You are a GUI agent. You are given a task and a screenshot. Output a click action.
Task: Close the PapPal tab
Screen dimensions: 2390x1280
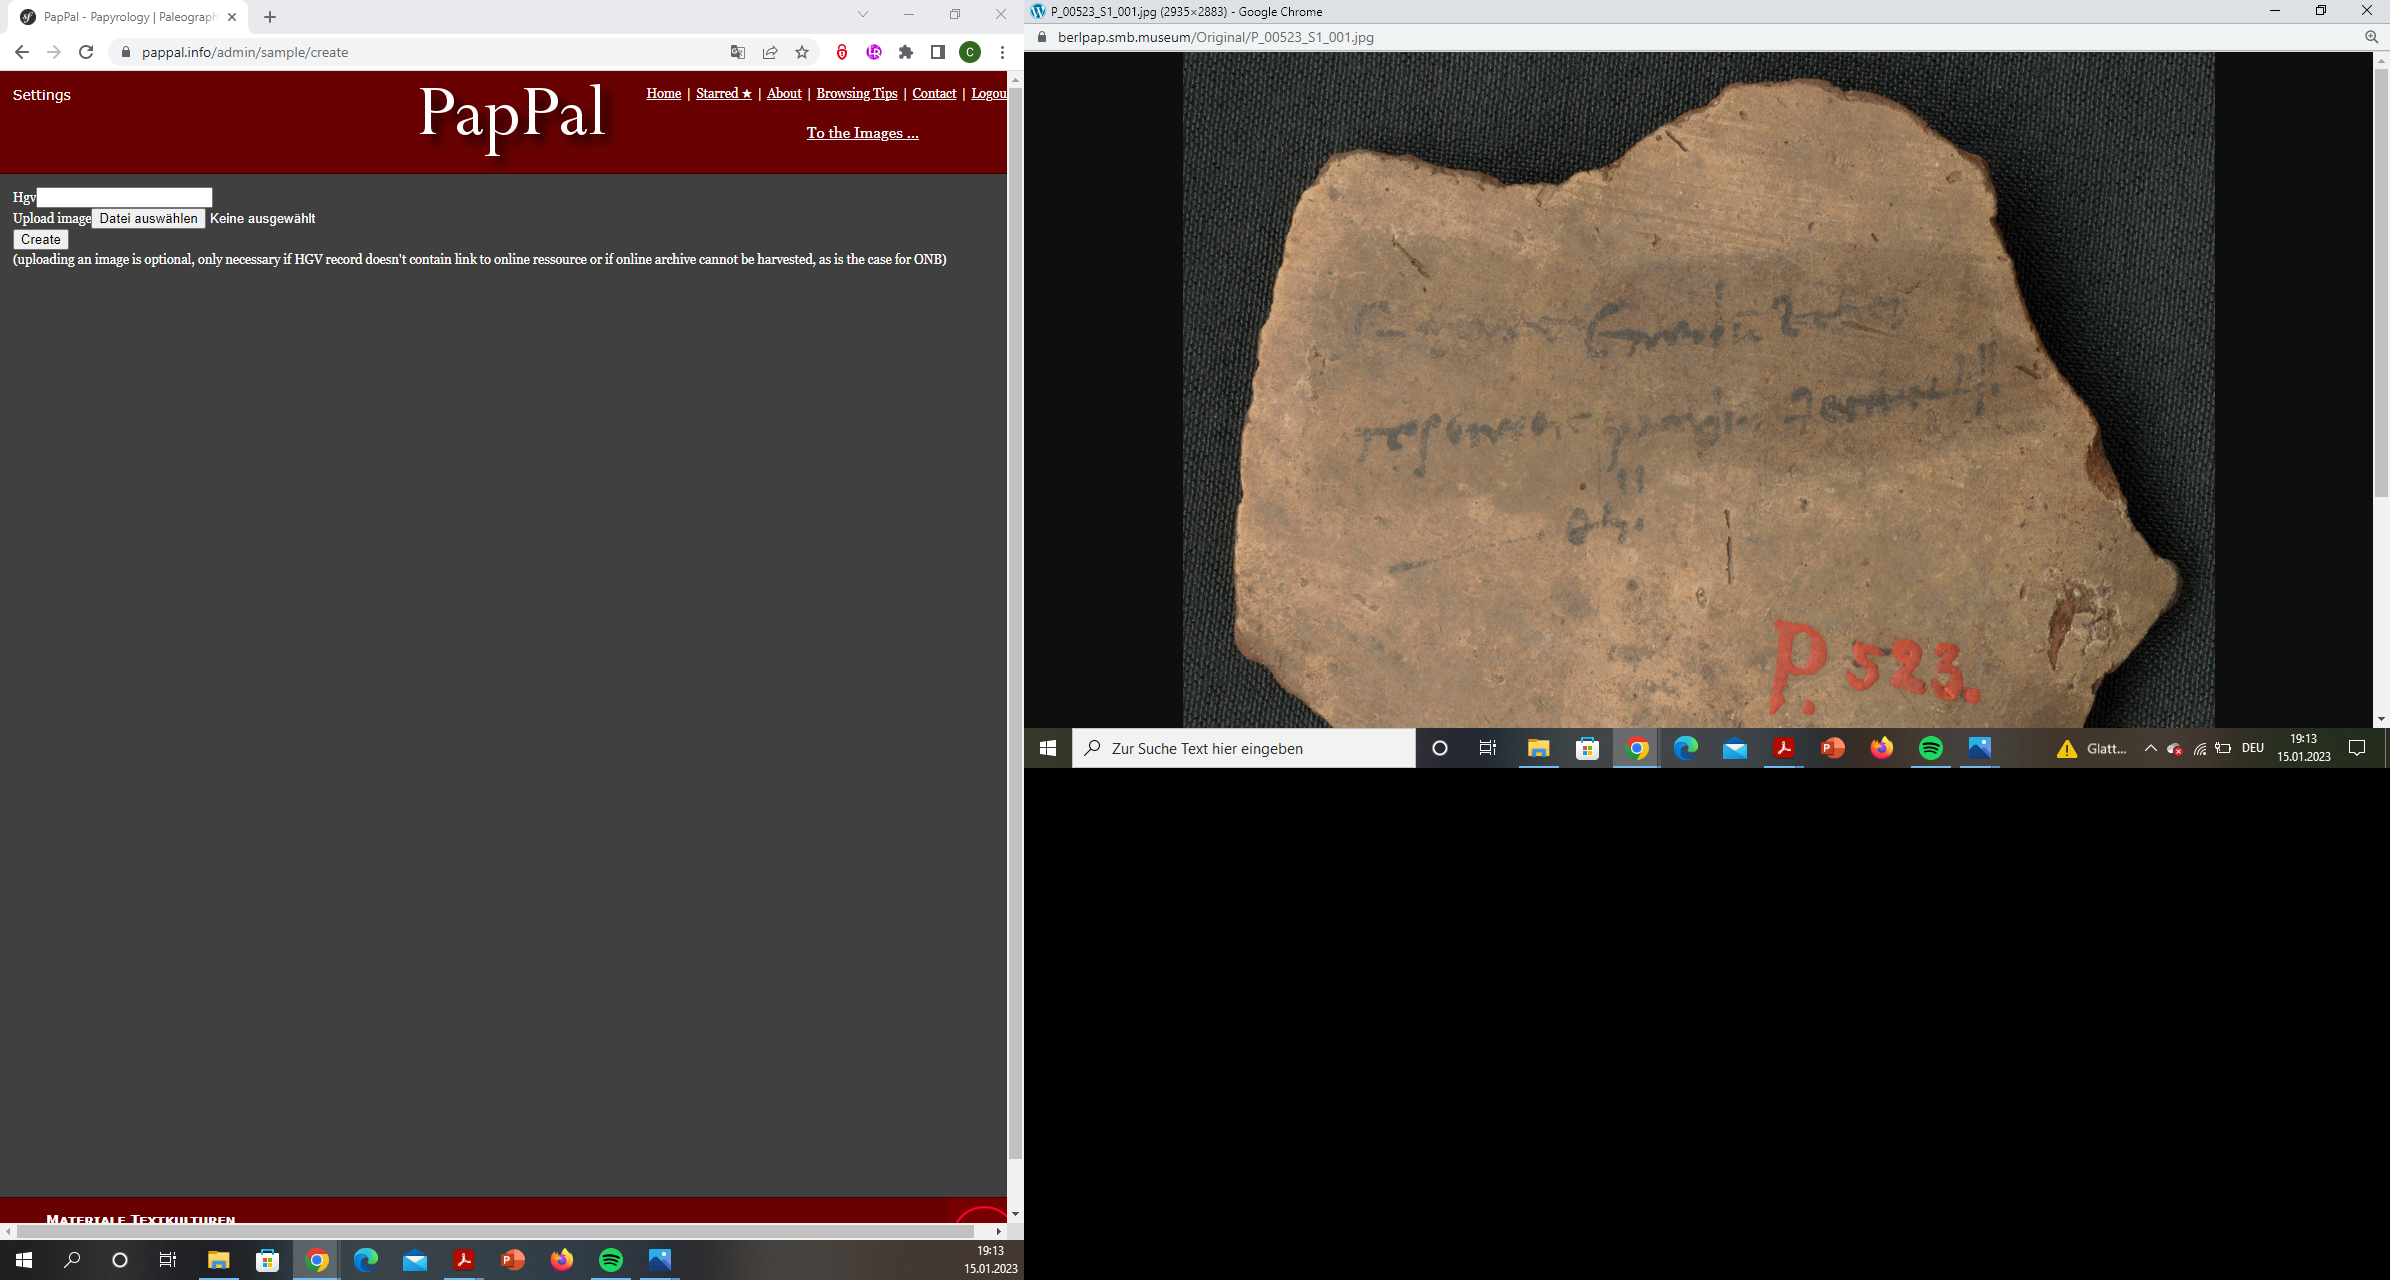[232, 17]
